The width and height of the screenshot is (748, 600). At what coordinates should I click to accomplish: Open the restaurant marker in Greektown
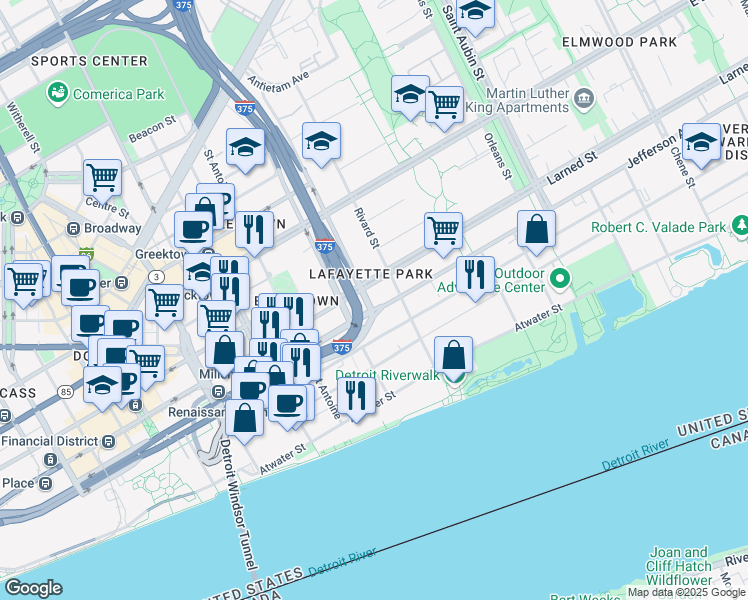pos(254,230)
